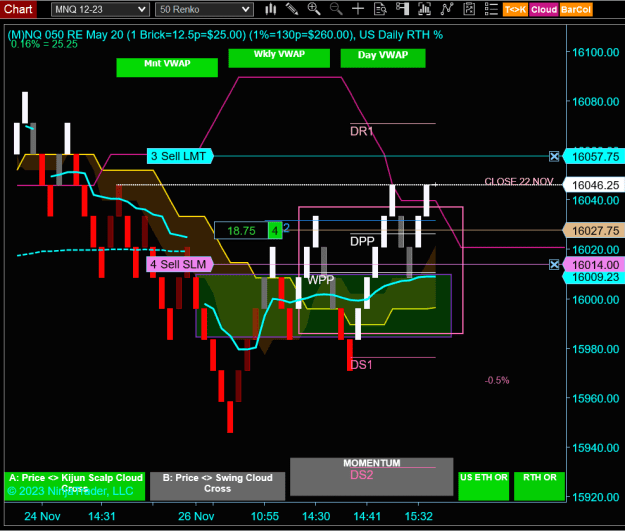Toggle the US ETH OR green button
The height and width of the screenshot is (531, 625).
pos(483,486)
